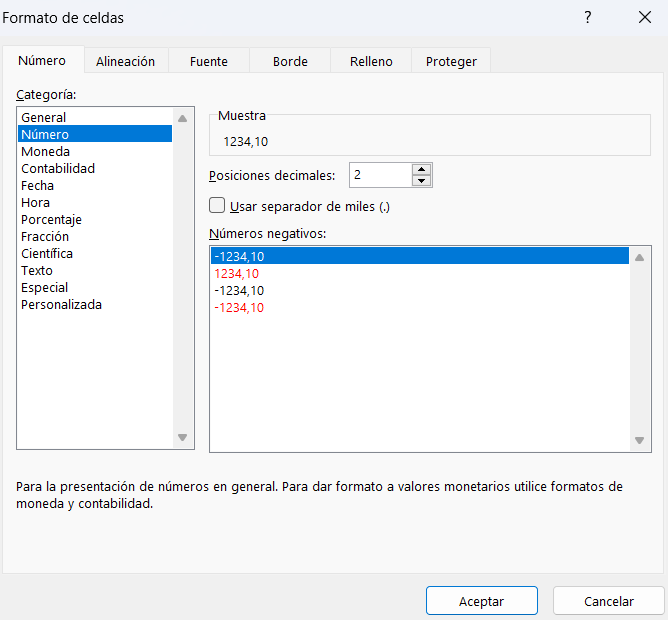Click the Cancelar button
The height and width of the screenshot is (620, 668).
[x=609, y=601]
